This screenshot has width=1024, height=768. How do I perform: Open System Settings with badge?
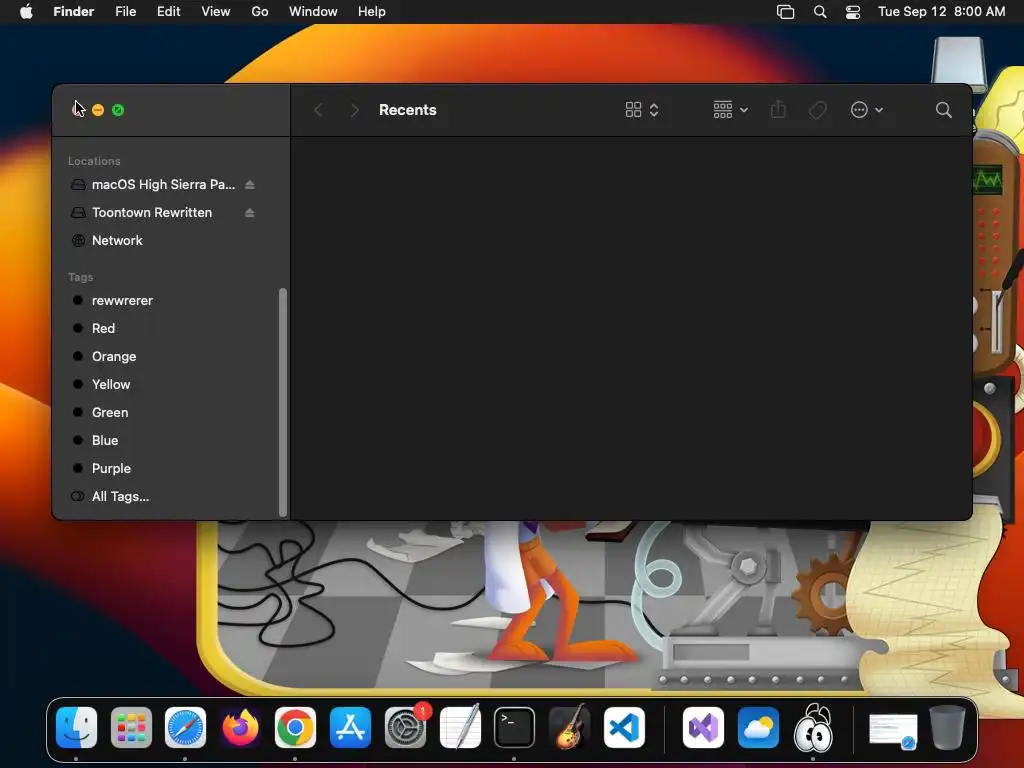(406, 728)
